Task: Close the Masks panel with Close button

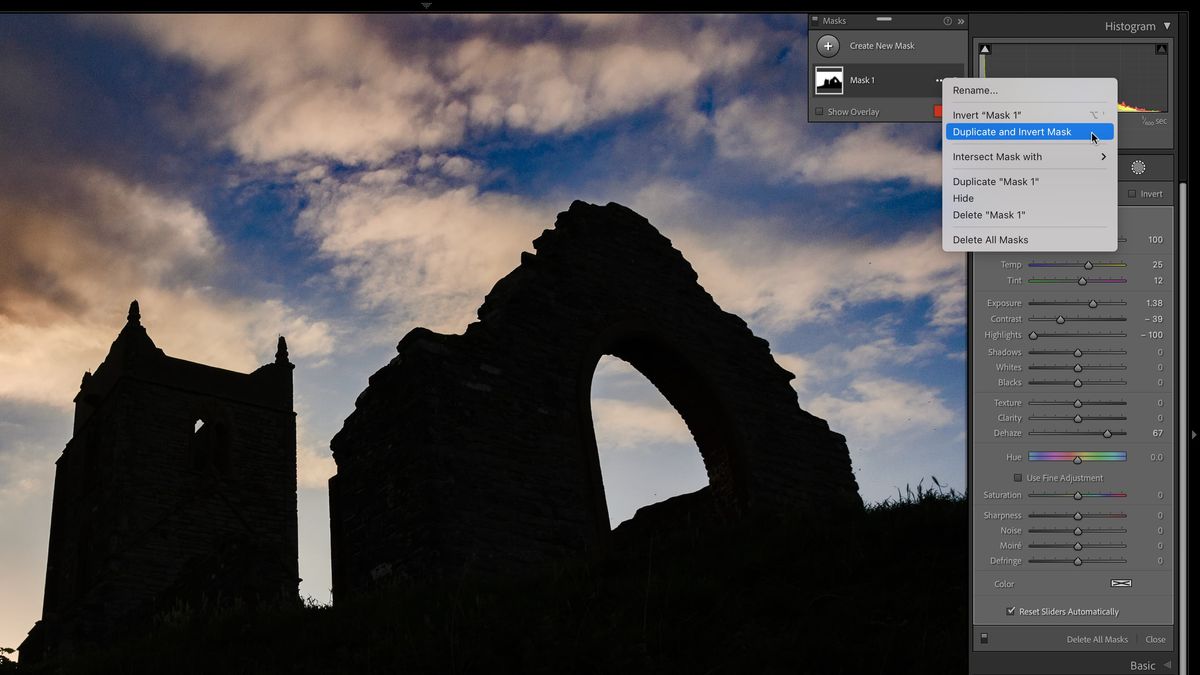Action: coord(1155,639)
